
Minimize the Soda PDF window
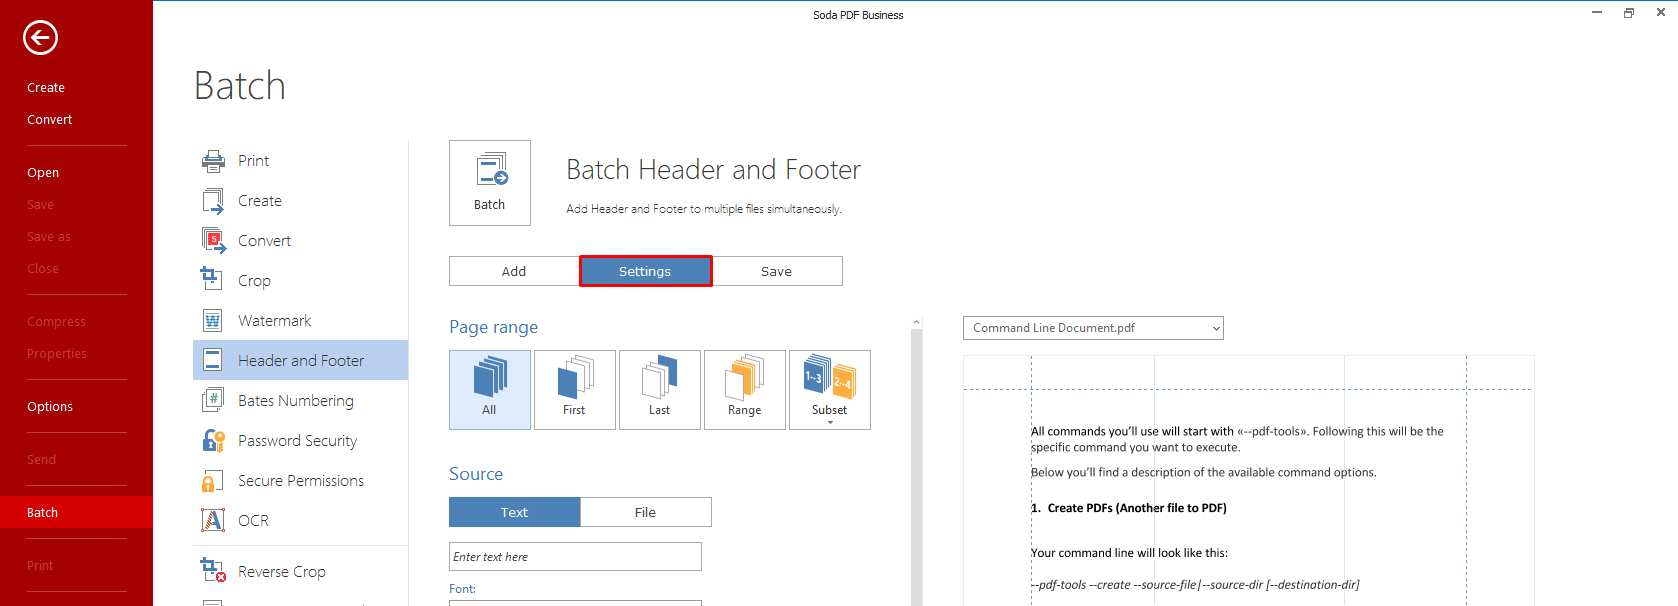click(x=1597, y=13)
